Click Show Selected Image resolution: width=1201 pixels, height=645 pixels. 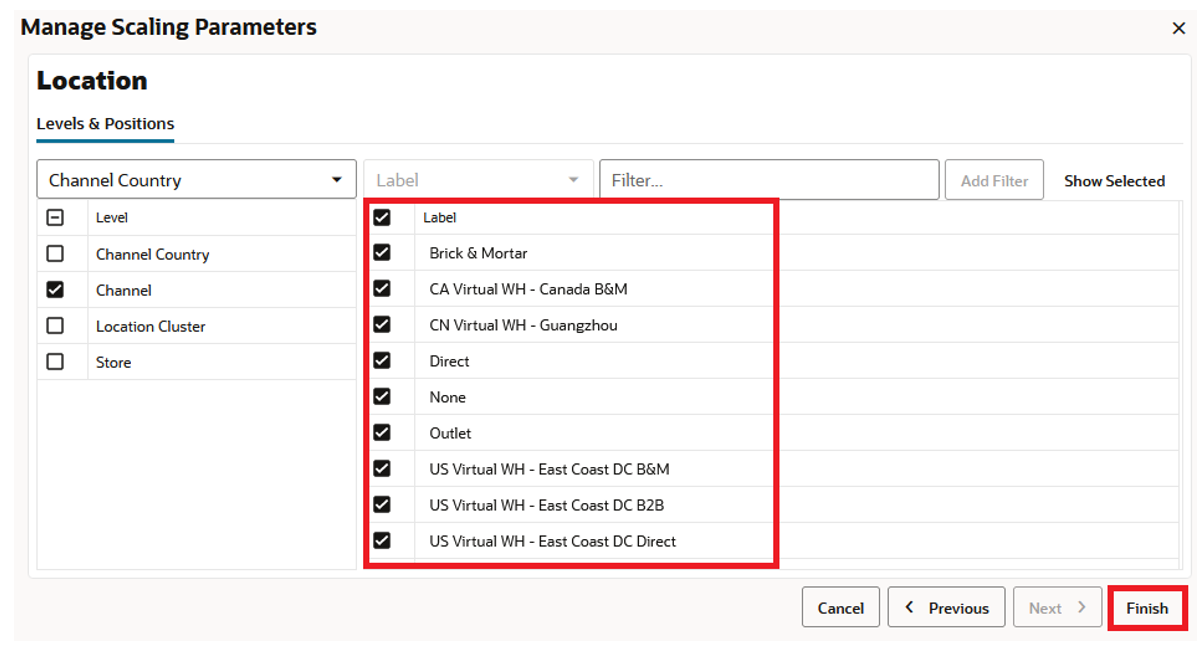pyautogui.click(x=1114, y=180)
